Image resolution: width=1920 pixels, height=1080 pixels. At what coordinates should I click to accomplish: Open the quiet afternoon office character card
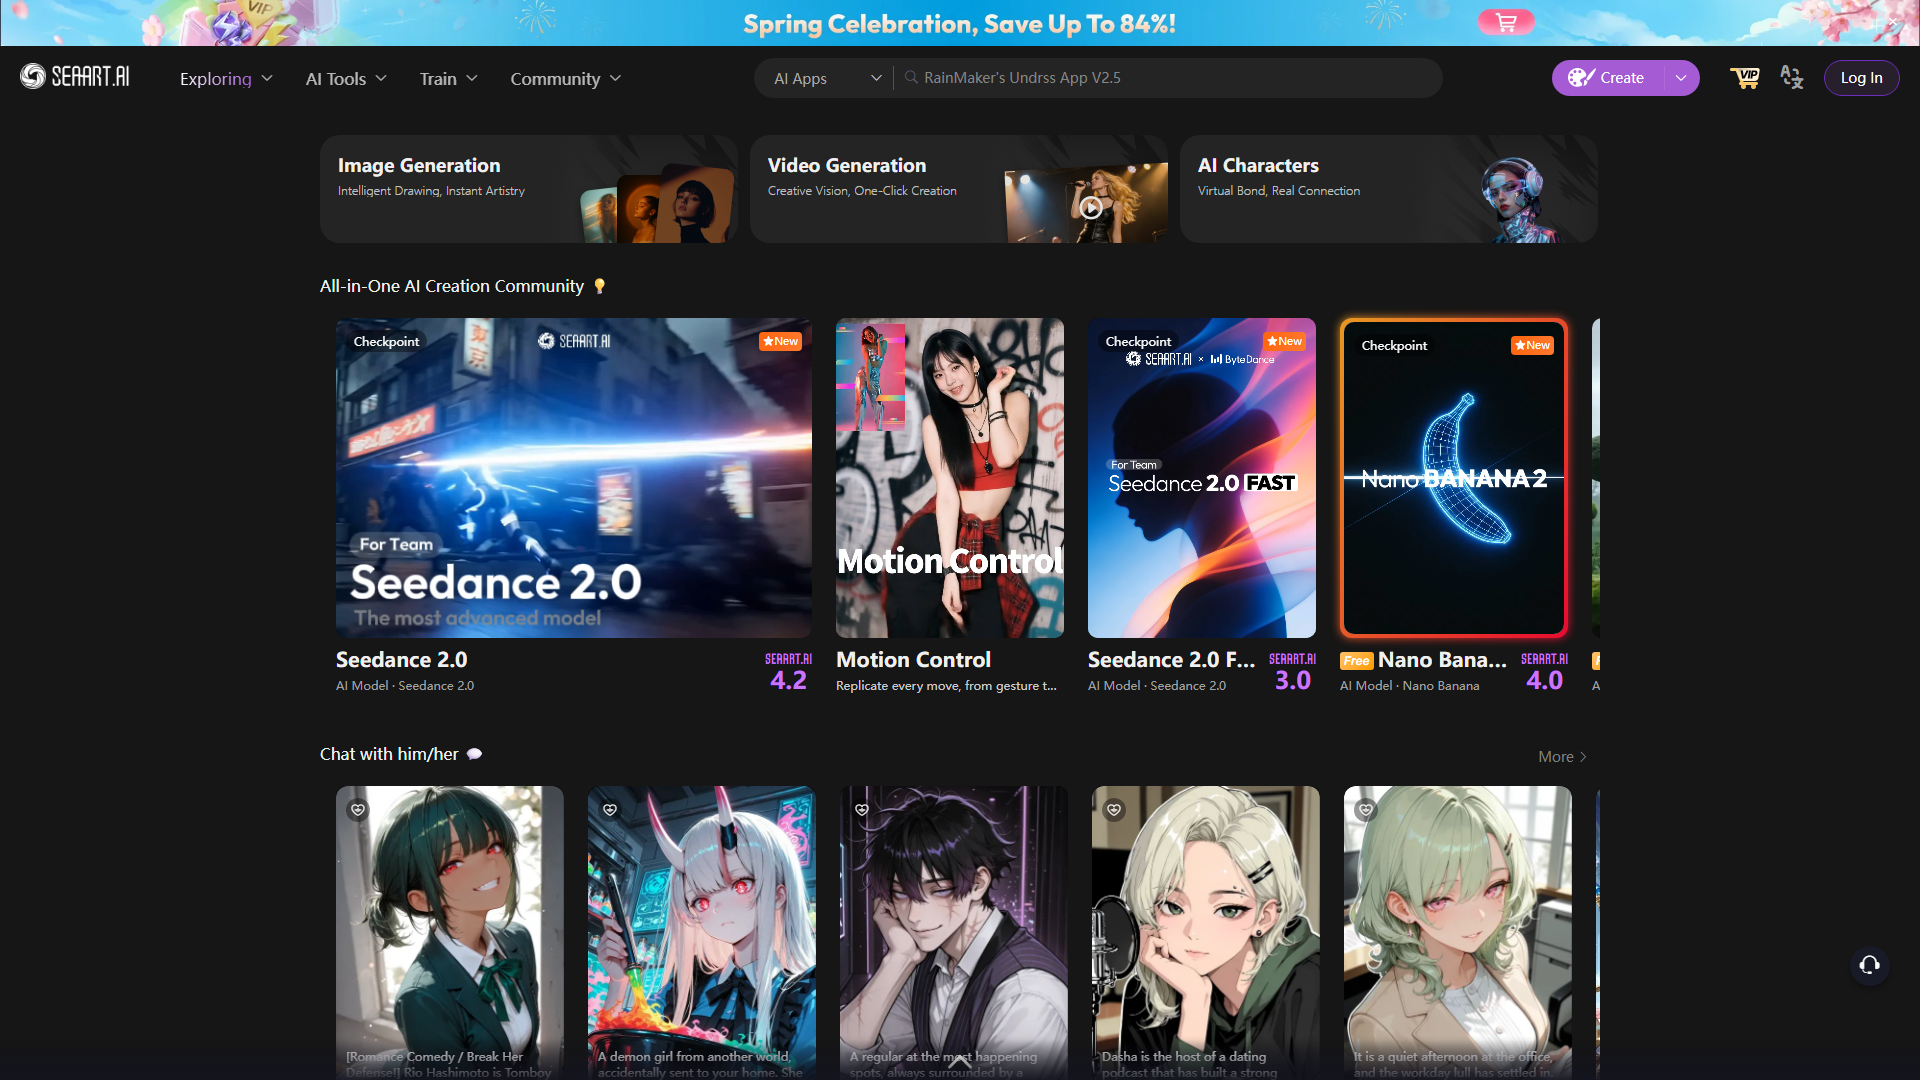click(x=1458, y=932)
